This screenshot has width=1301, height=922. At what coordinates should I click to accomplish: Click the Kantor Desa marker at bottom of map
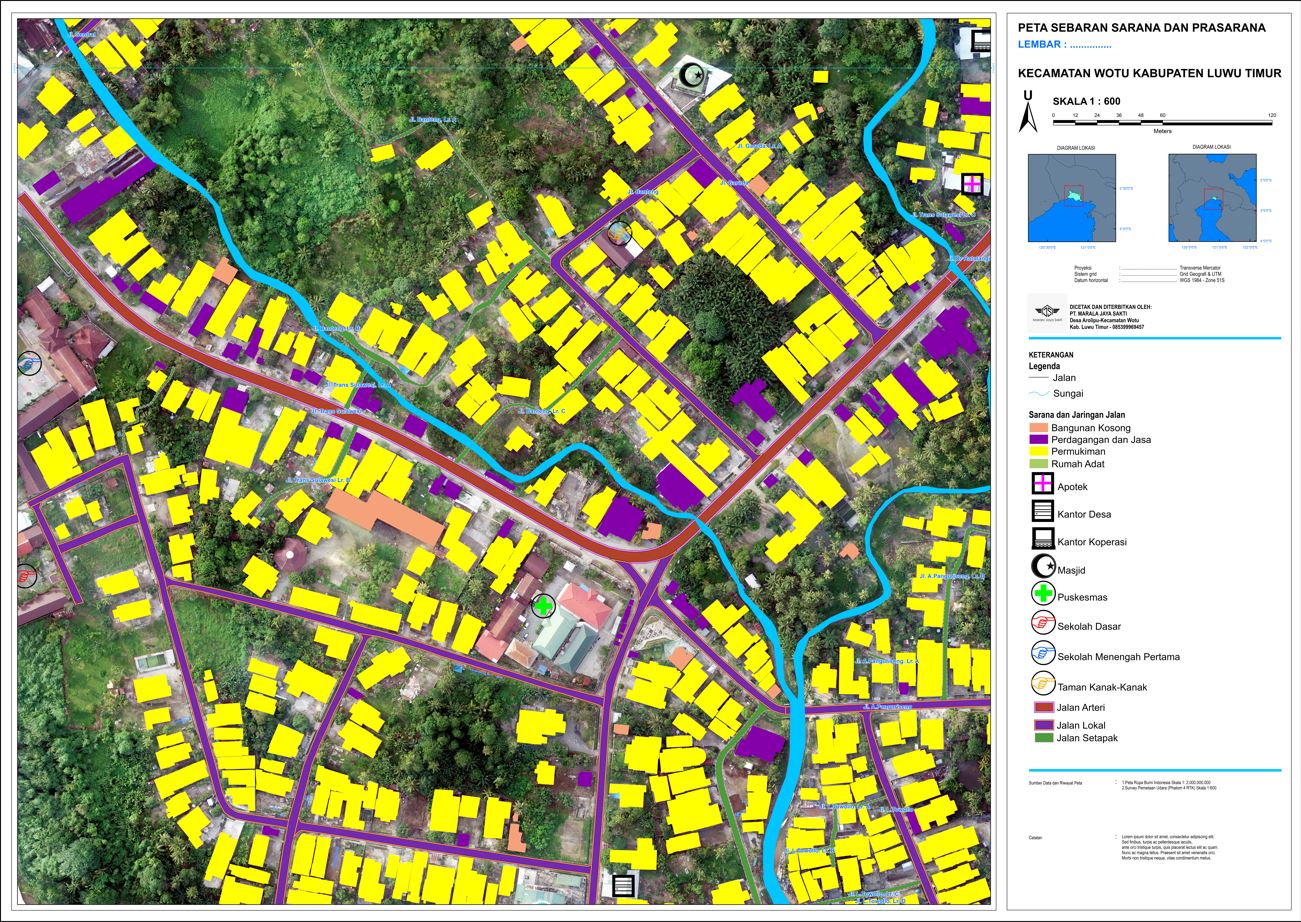click(625, 885)
